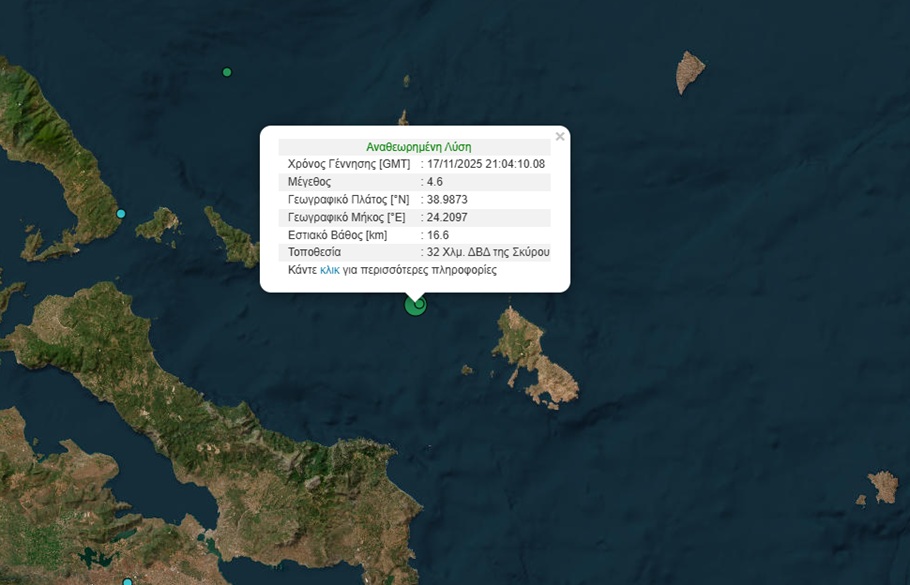Click the brown island in the top-right corner

click(690, 72)
